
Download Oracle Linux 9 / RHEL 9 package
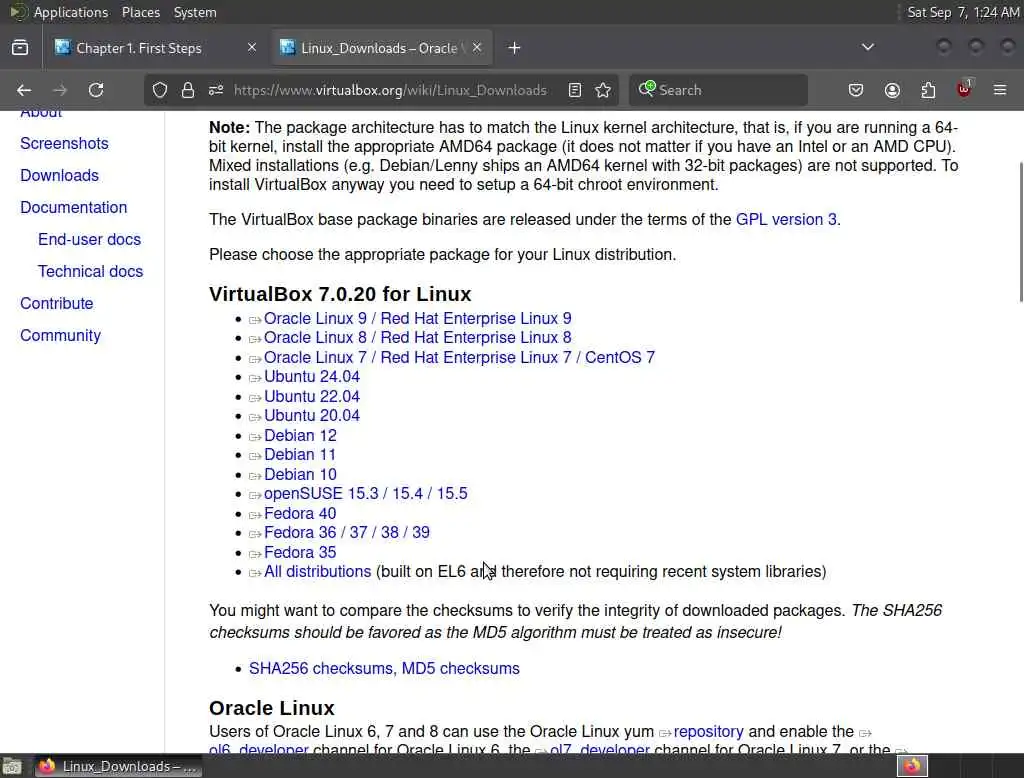pyautogui.click(x=417, y=319)
